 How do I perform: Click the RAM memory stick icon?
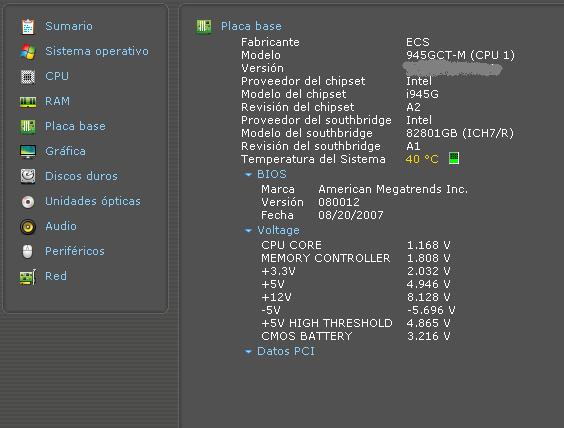coord(28,102)
